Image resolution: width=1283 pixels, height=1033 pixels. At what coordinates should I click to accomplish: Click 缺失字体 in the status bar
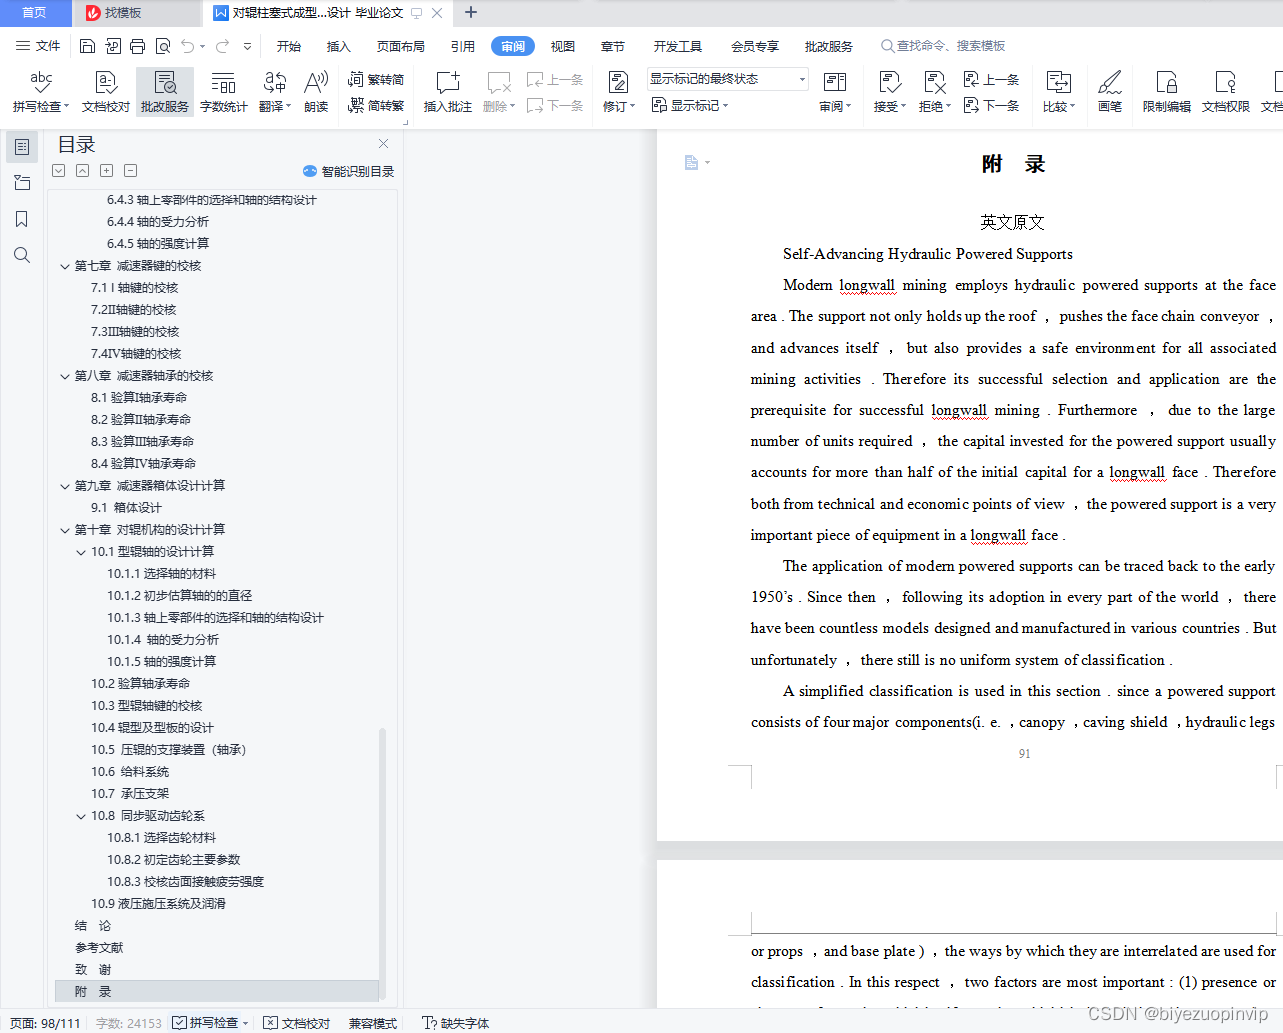click(455, 1023)
